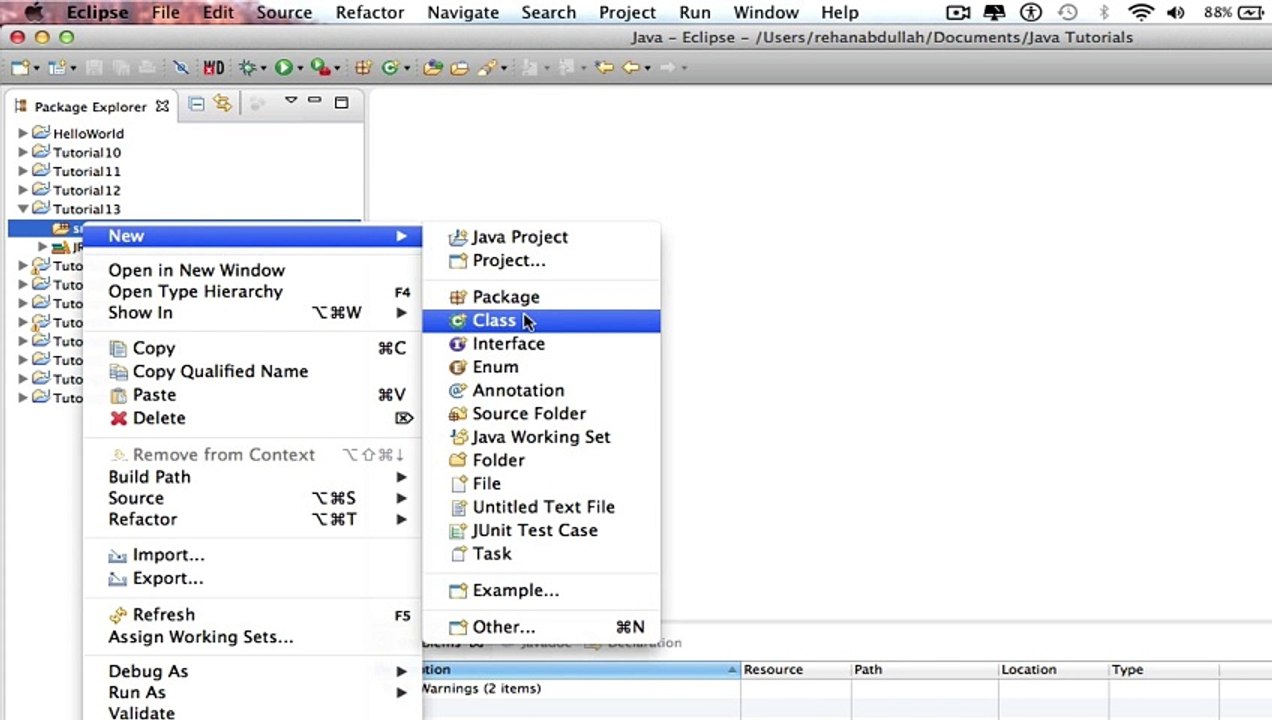Select Tutorial11 project in tree
1272x720 pixels.
point(87,171)
